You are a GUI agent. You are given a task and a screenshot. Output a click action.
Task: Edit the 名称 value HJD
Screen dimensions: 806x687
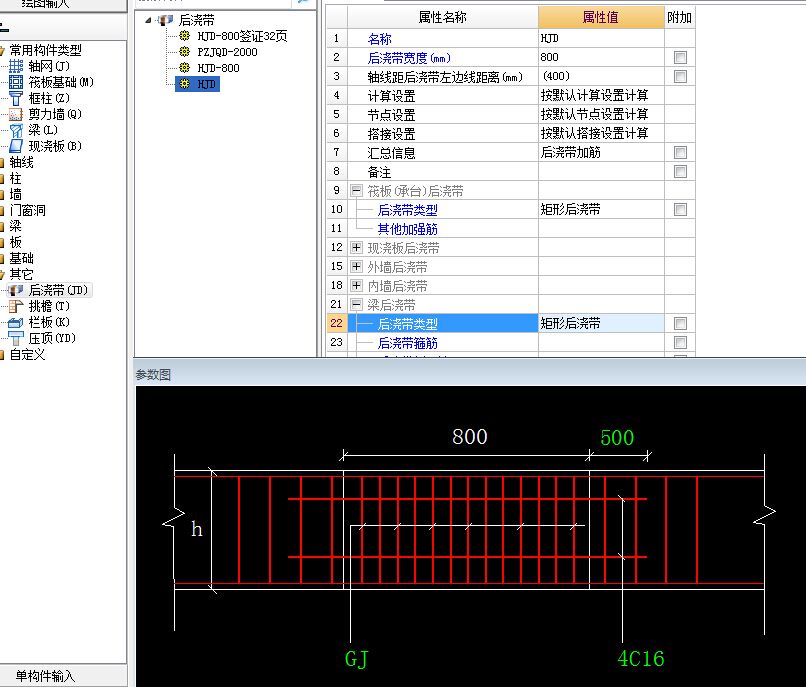[x=601, y=39]
